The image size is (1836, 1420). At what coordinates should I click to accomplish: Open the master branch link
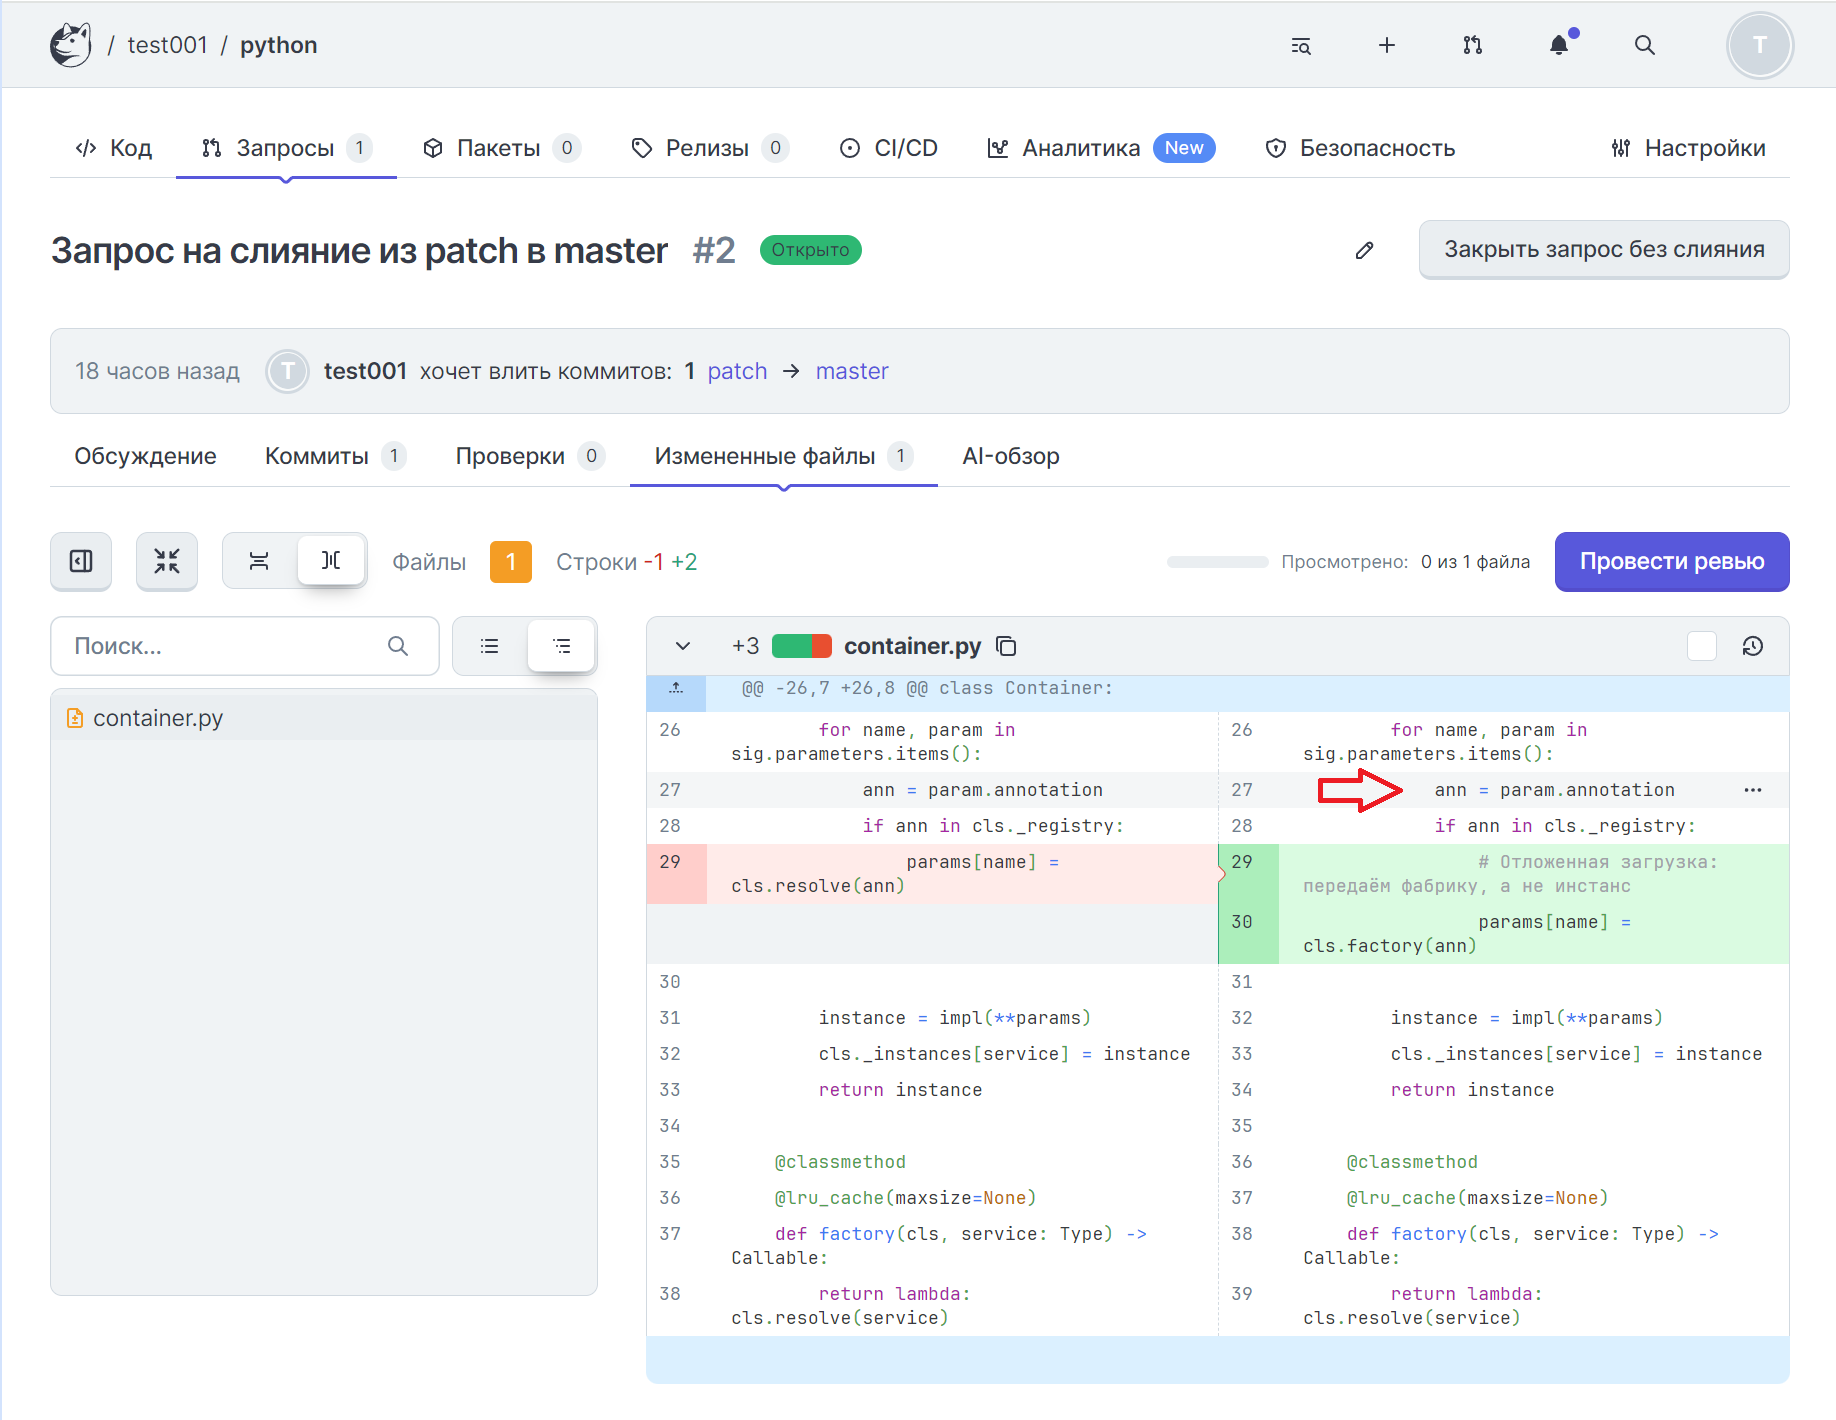(x=852, y=371)
